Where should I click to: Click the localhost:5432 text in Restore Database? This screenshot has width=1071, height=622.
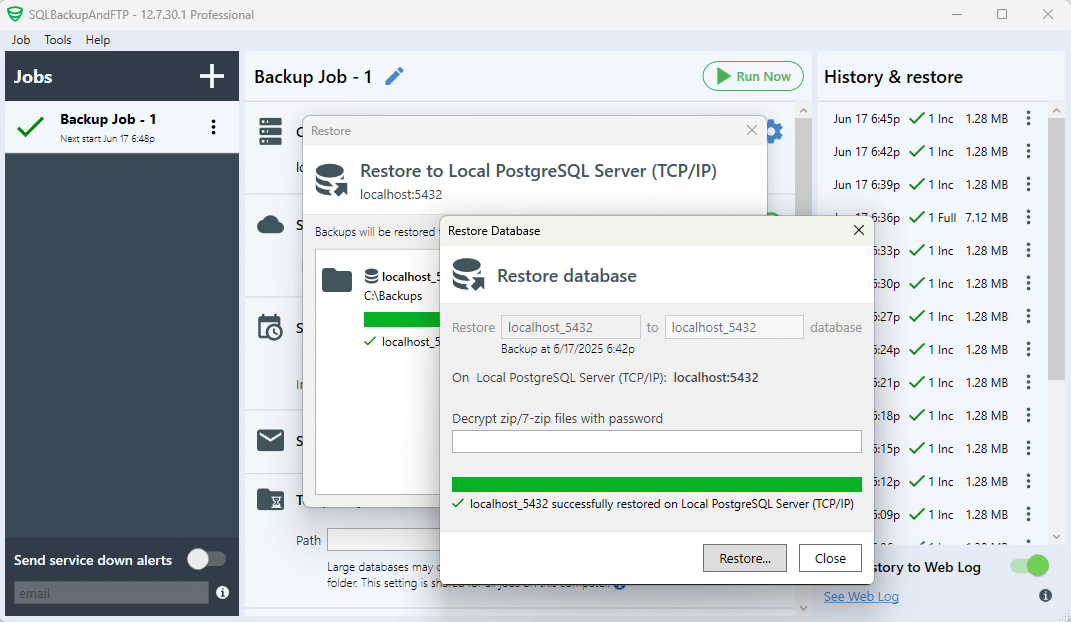click(716, 378)
